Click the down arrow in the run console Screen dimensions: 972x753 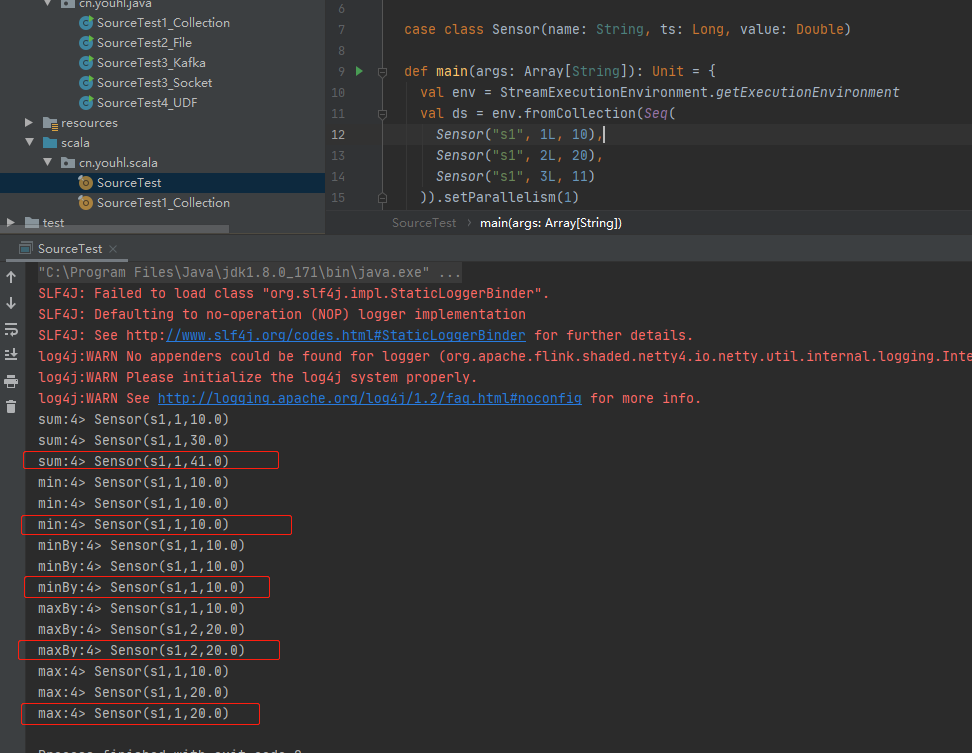(11, 303)
